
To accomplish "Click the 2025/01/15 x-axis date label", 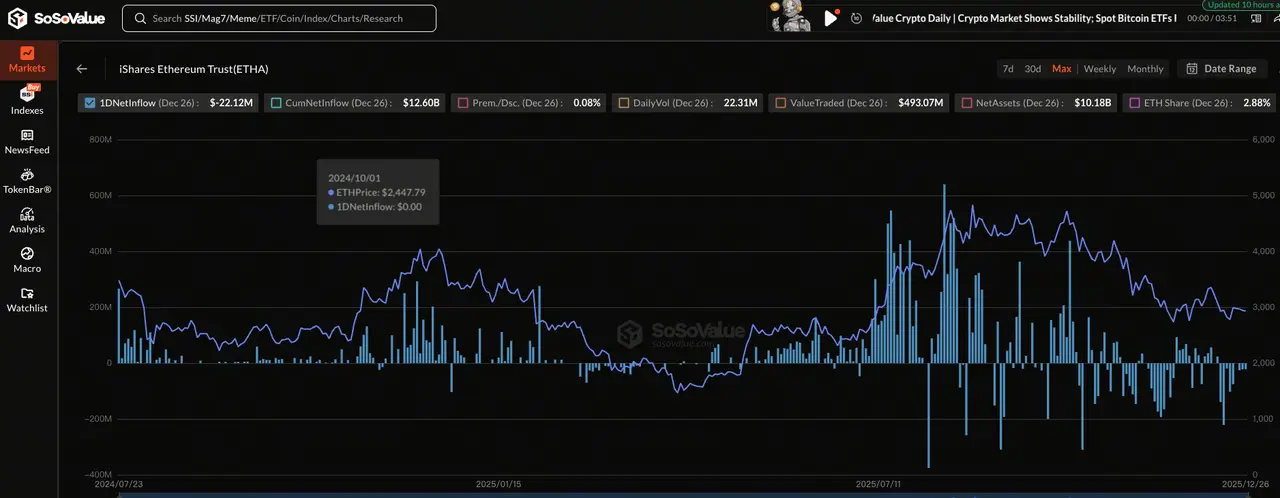I will point(497,483).
